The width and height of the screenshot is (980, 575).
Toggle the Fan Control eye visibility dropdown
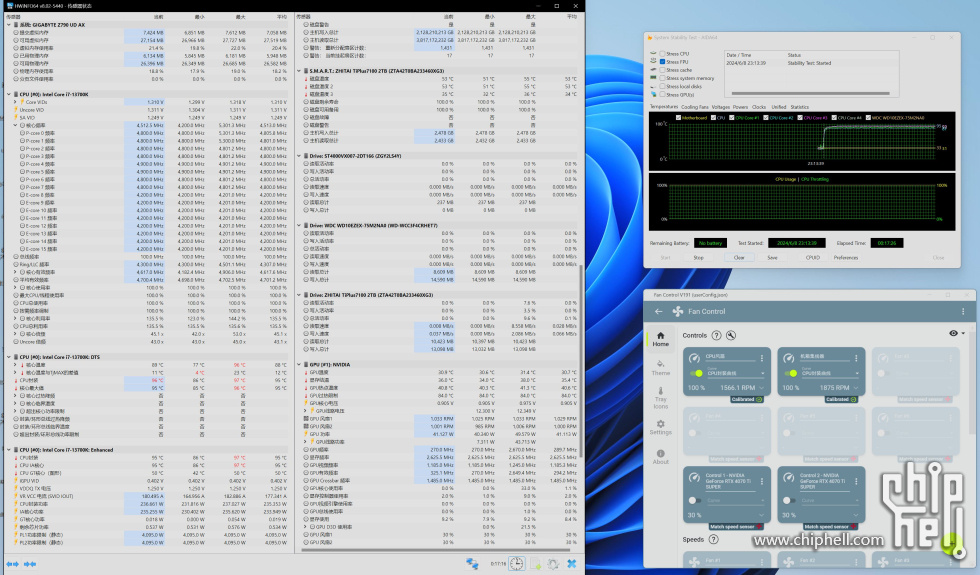click(957, 333)
